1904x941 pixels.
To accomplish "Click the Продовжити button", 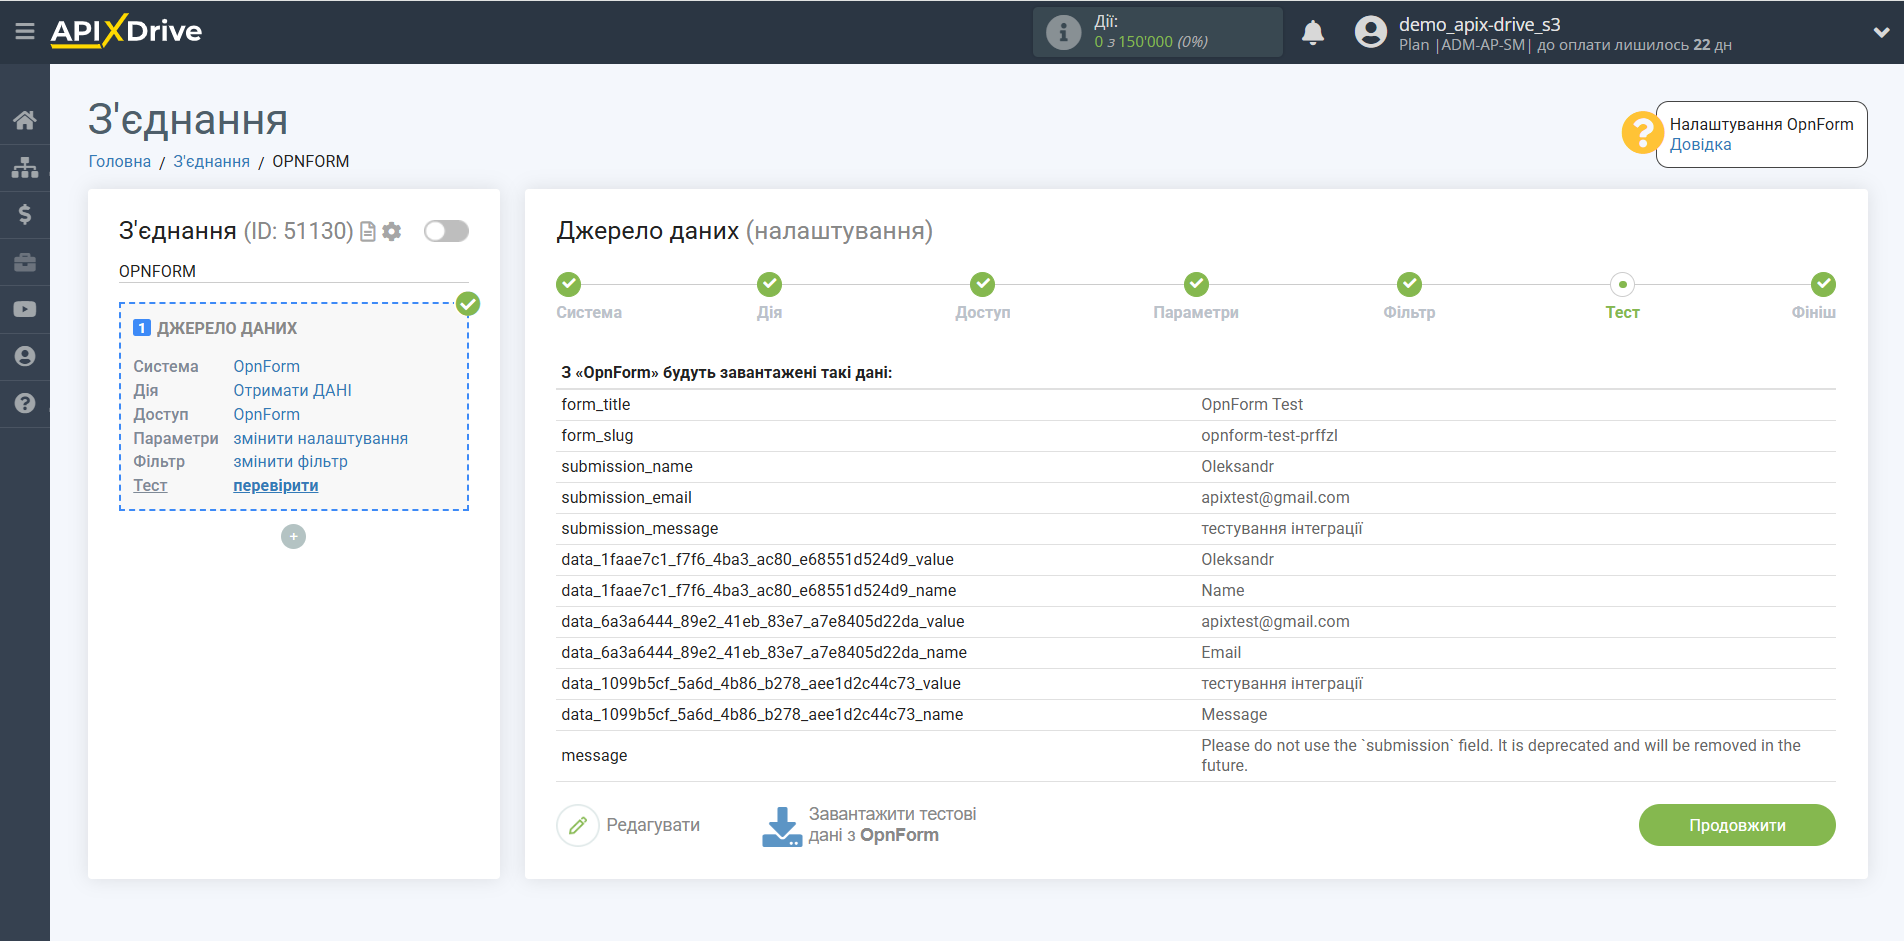I will (x=1737, y=825).
